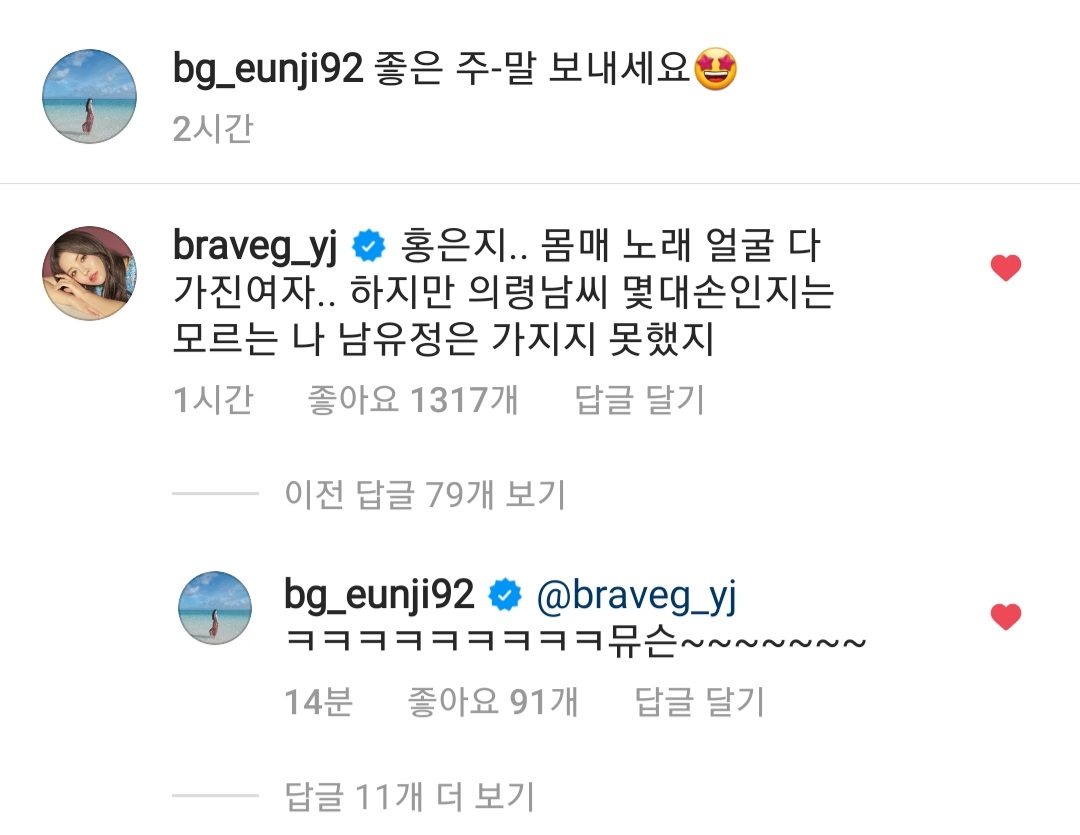Reply to braveg_yj via 답글 달기
The width and height of the screenshot is (1080, 835).
pyautogui.click(x=640, y=400)
